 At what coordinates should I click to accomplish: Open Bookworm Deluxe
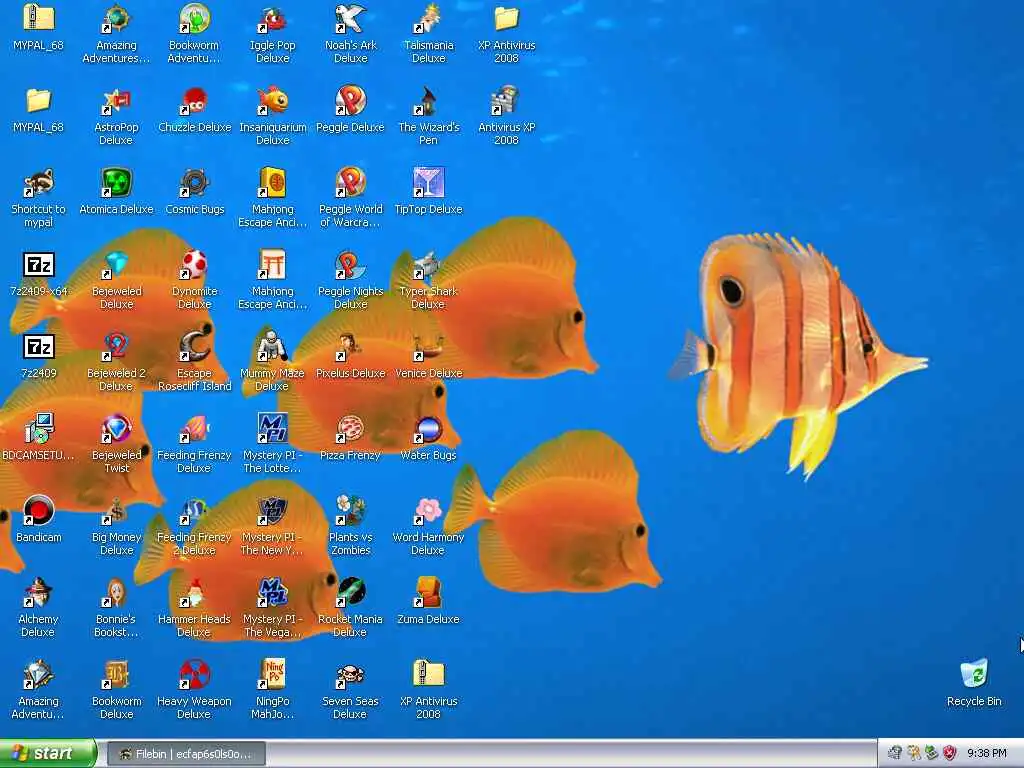click(116, 691)
